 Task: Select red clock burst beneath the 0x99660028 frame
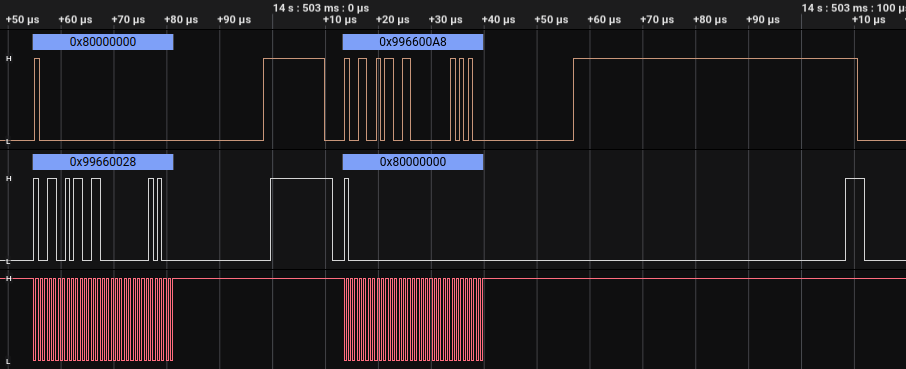click(x=103, y=319)
